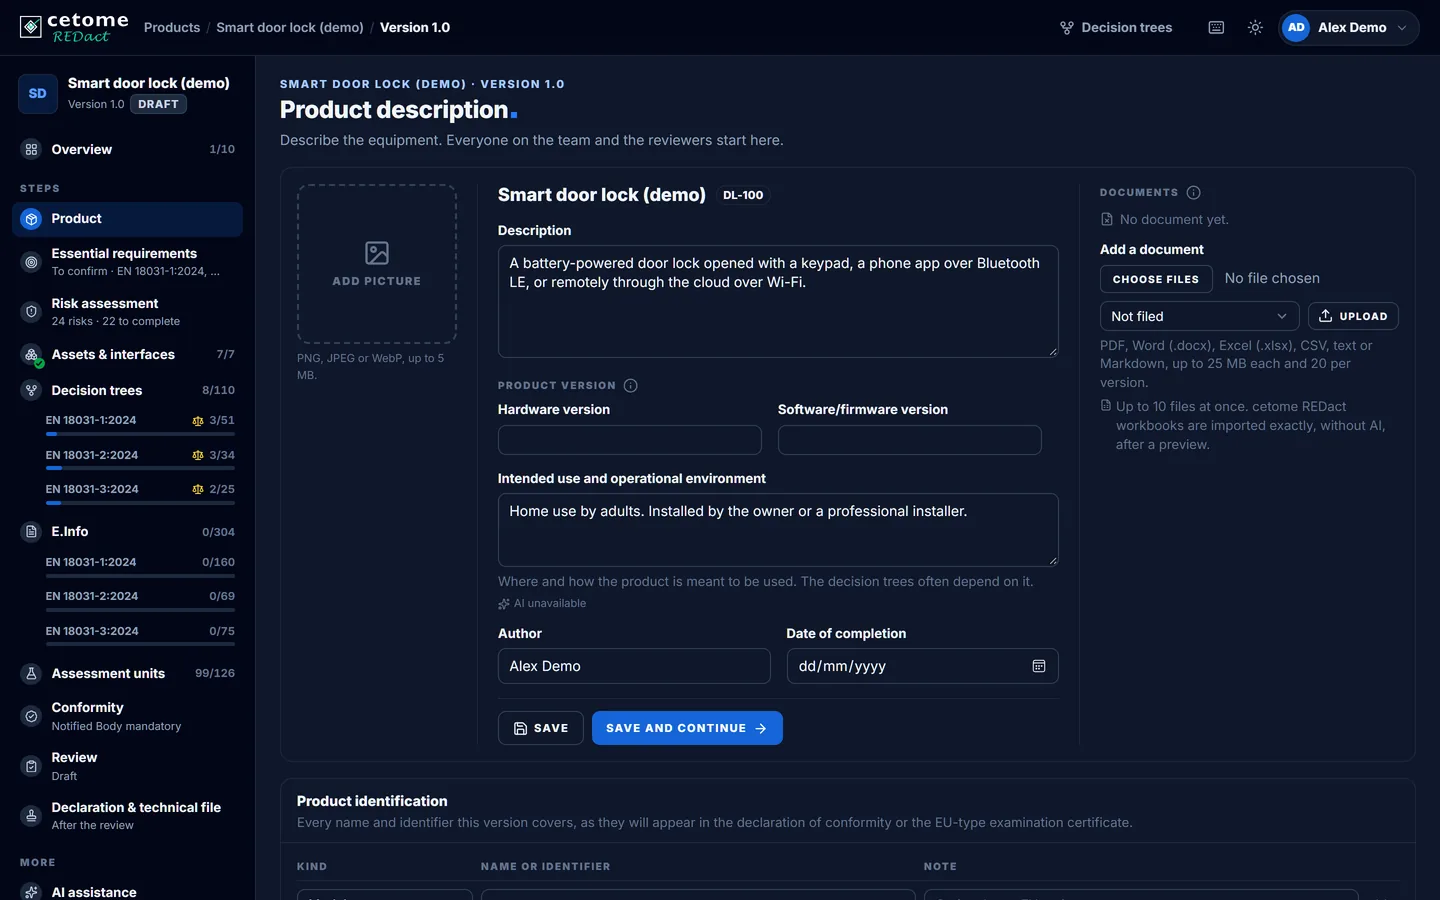The height and width of the screenshot is (900, 1440).
Task: Click the Author field
Action: 634,666
